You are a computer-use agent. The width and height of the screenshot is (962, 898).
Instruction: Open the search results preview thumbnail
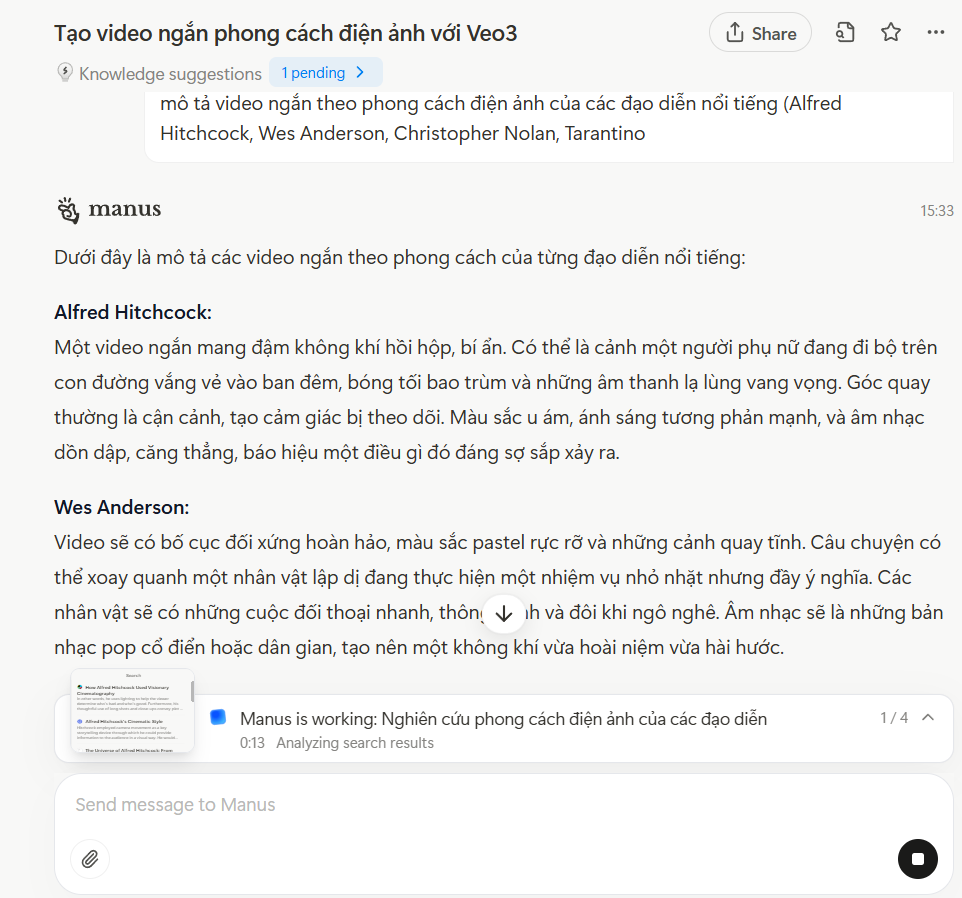[133, 710]
